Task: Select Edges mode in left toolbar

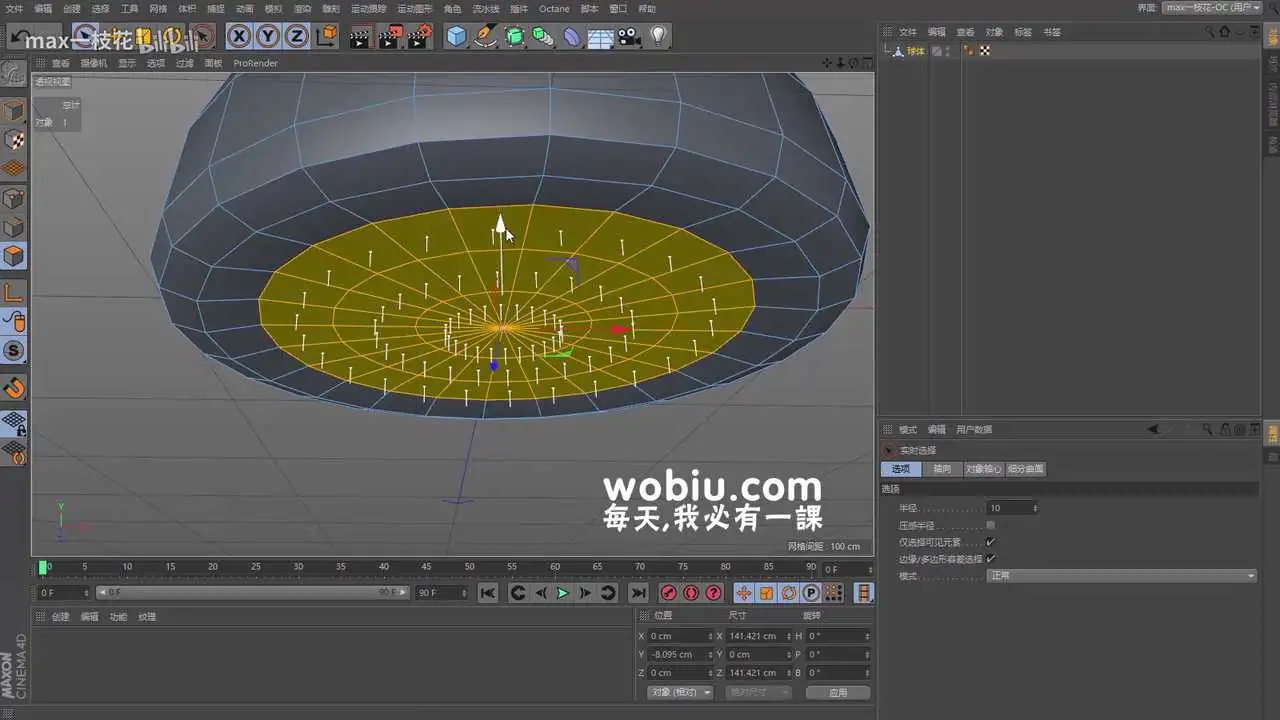Action: tap(14, 227)
